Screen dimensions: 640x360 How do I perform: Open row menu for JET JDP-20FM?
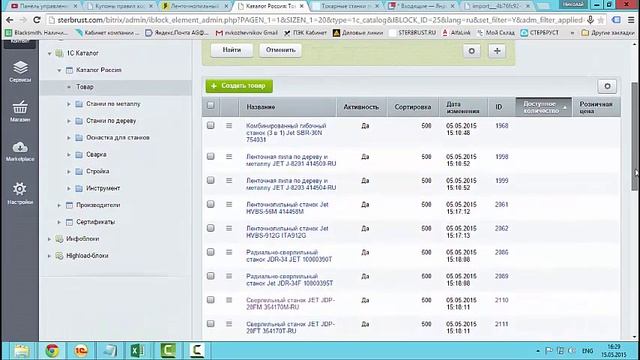point(229,300)
